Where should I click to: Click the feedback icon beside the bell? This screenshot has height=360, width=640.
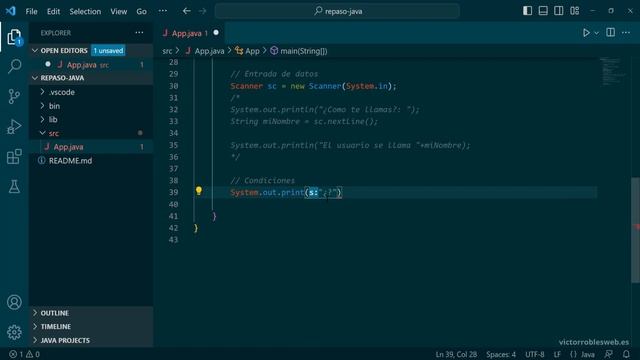click(x=609, y=354)
